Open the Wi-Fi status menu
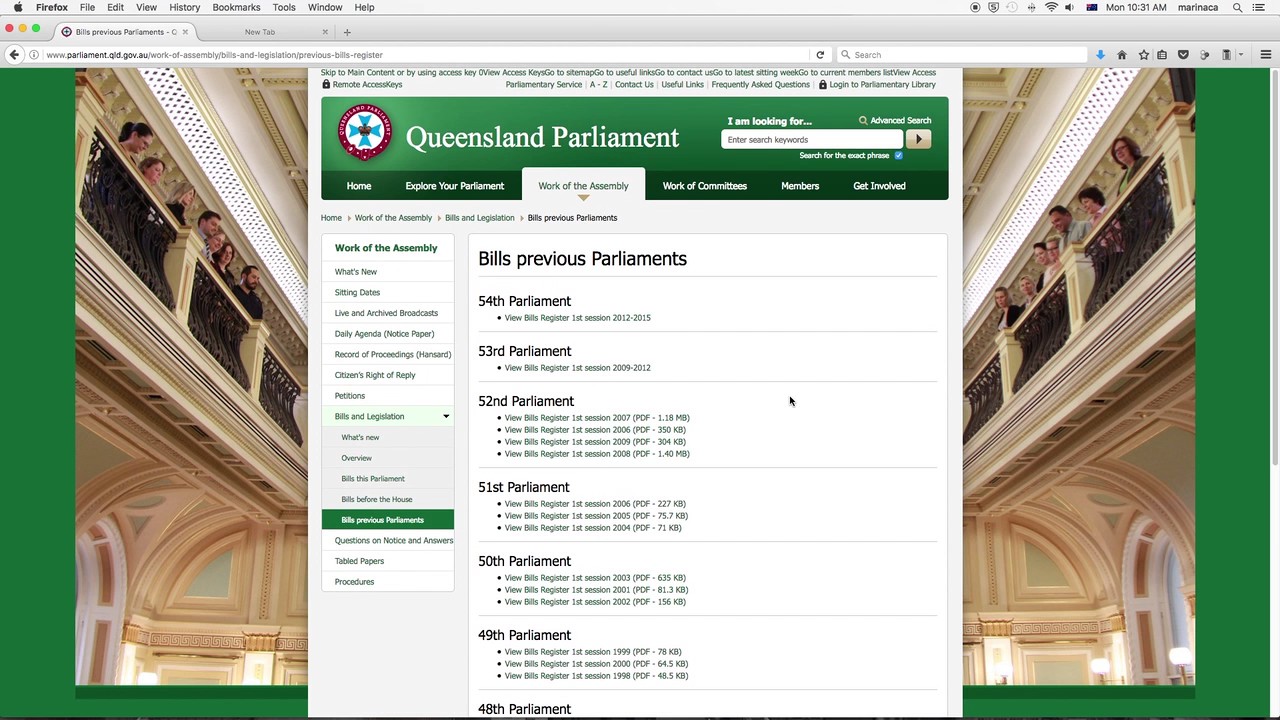1280x720 pixels. 1051,7
